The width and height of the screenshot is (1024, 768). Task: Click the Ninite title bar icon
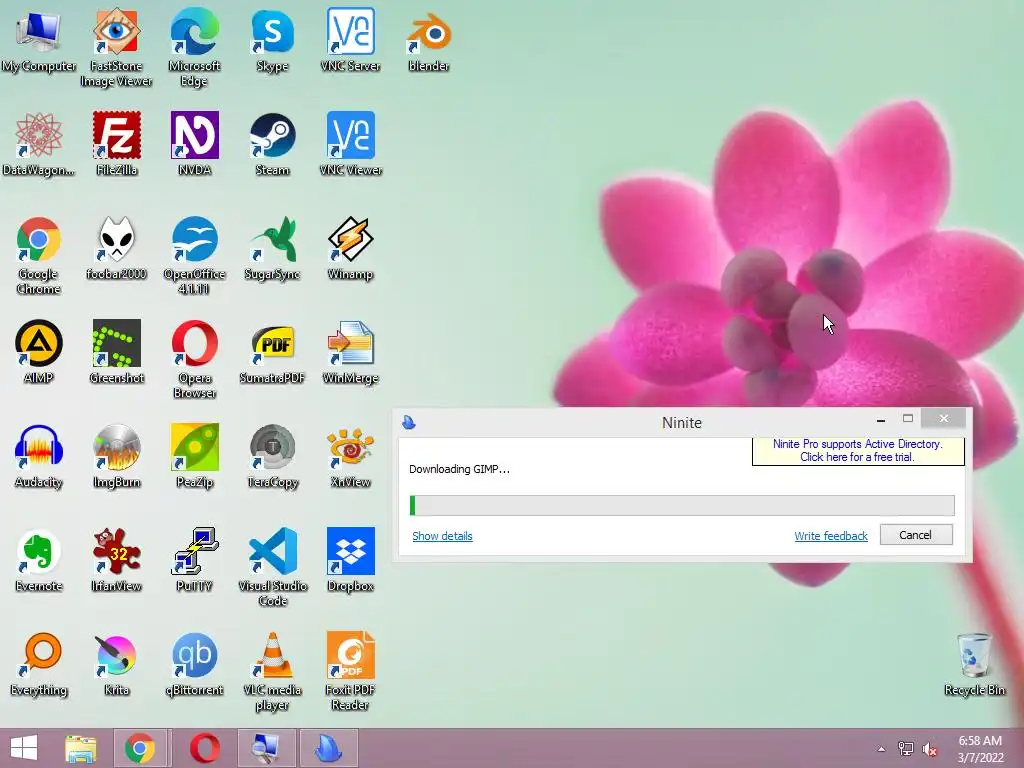pos(409,423)
